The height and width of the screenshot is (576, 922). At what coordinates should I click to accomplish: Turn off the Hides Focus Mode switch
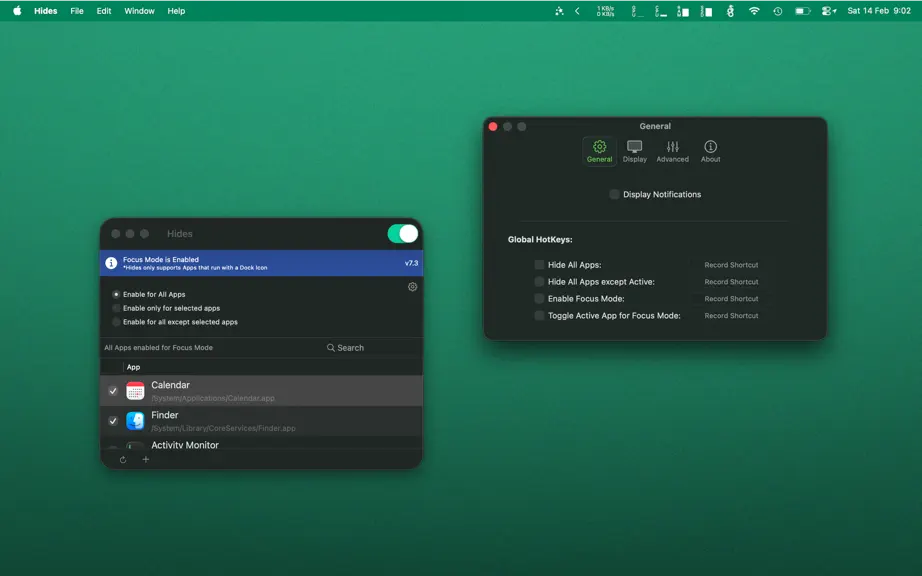pos(403,234)
